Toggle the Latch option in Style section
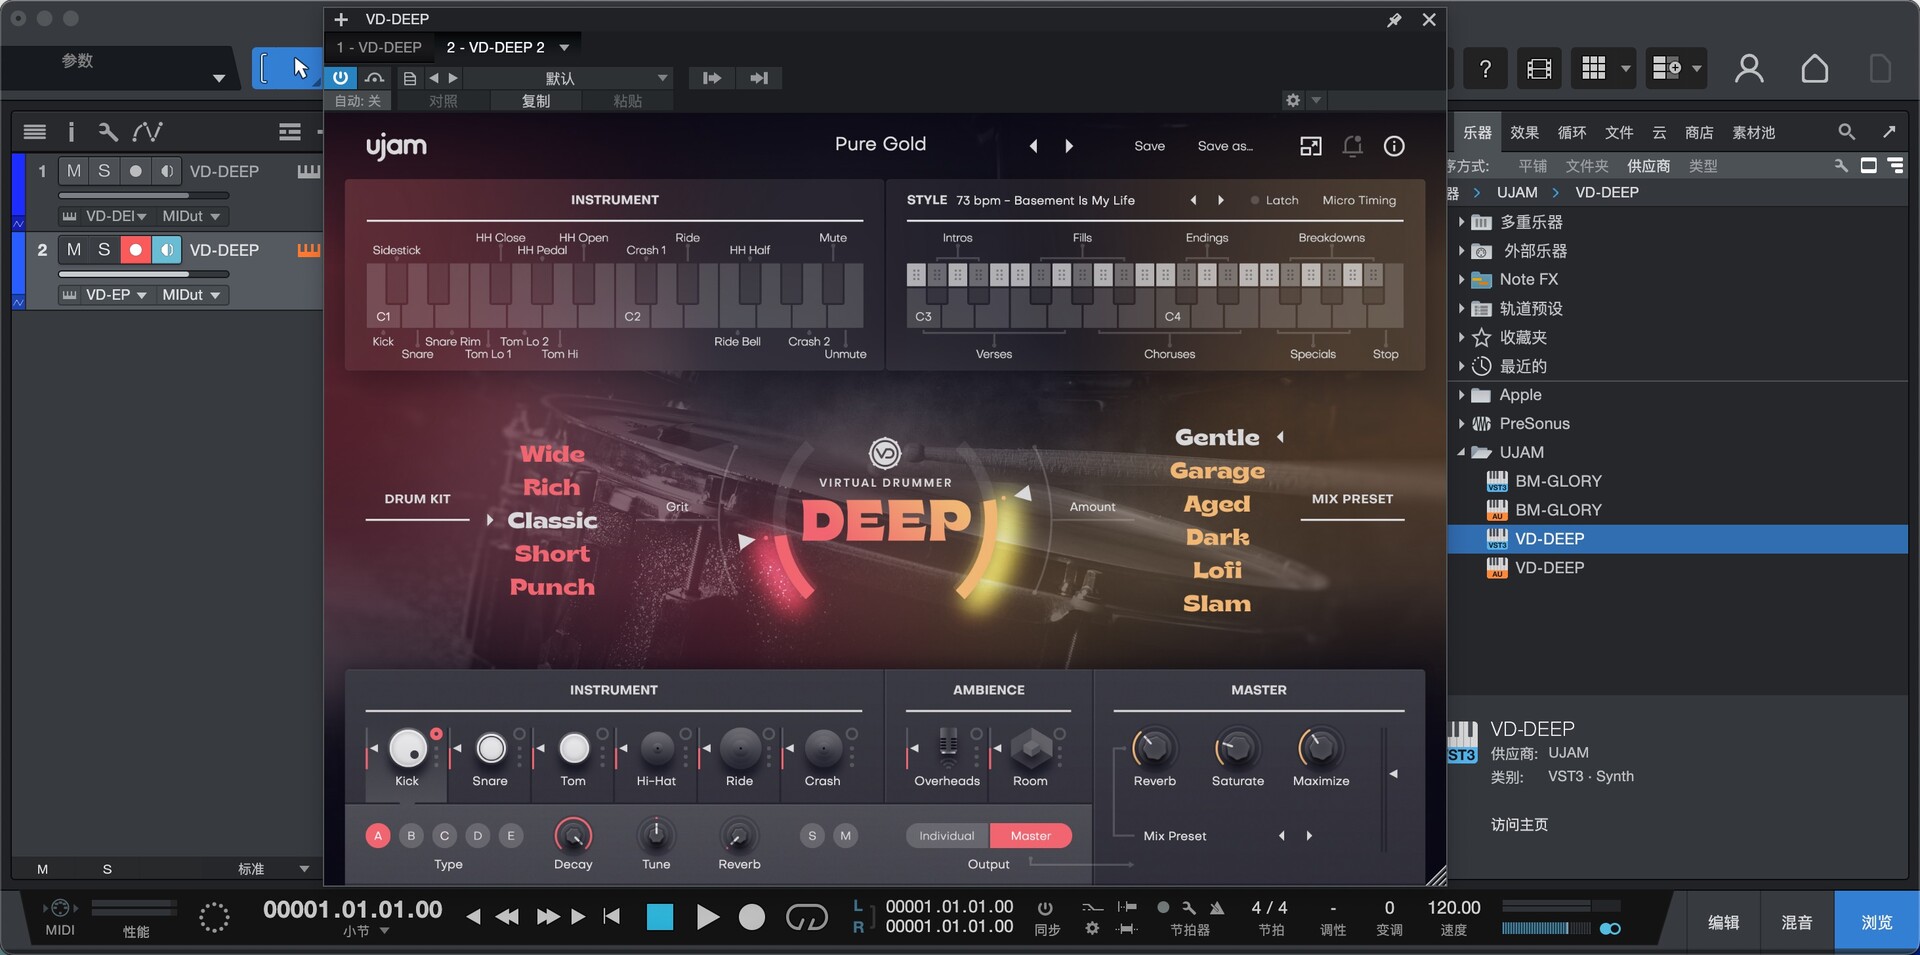Screen dimensions: 1920x955 click(1274, 200)
